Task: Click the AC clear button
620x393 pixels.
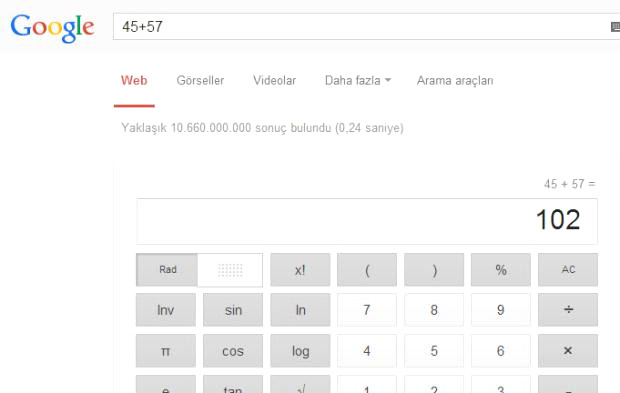Action: 568,270
